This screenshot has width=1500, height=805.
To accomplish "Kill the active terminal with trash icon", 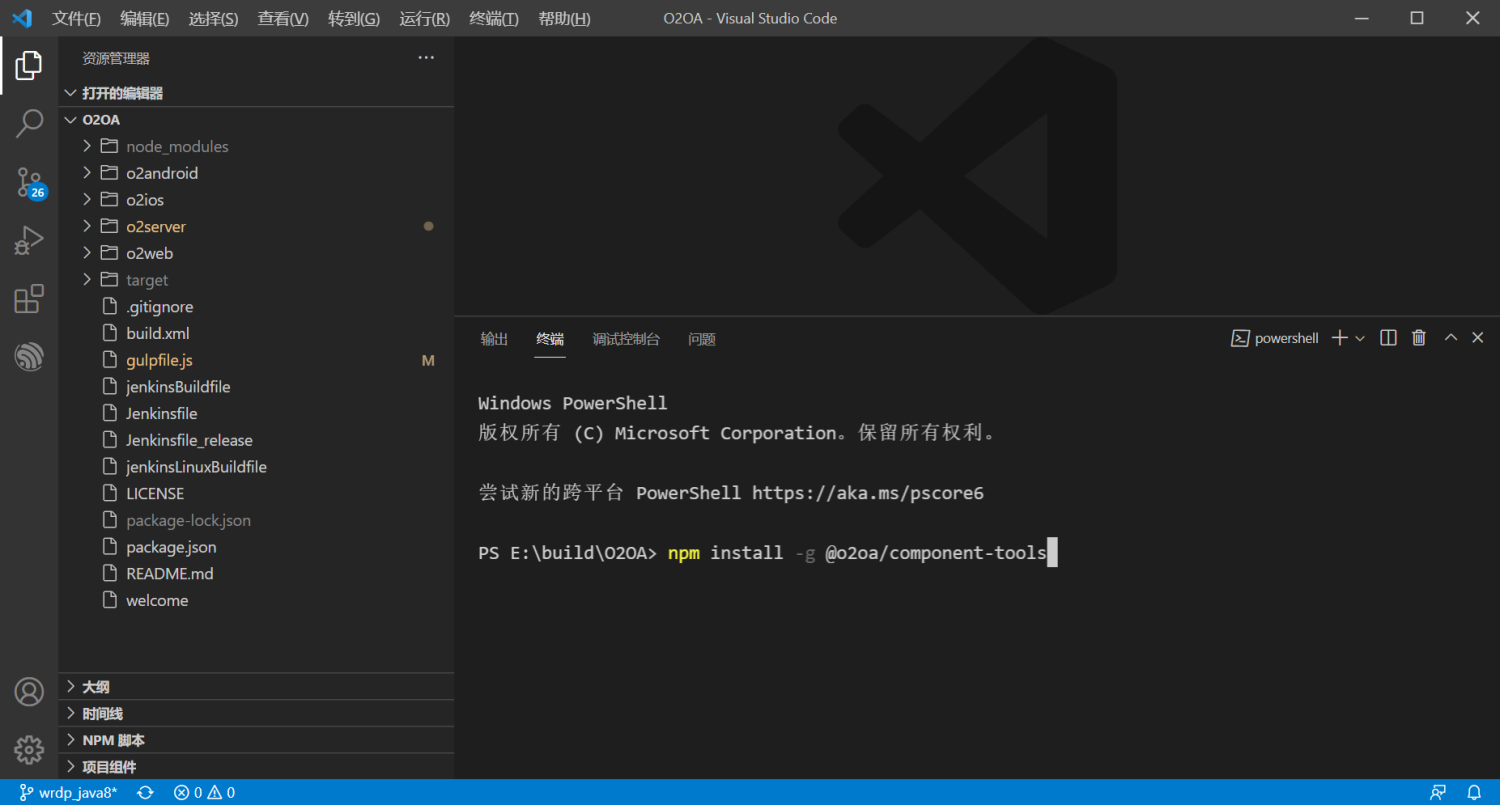I will coord(1418,337).
